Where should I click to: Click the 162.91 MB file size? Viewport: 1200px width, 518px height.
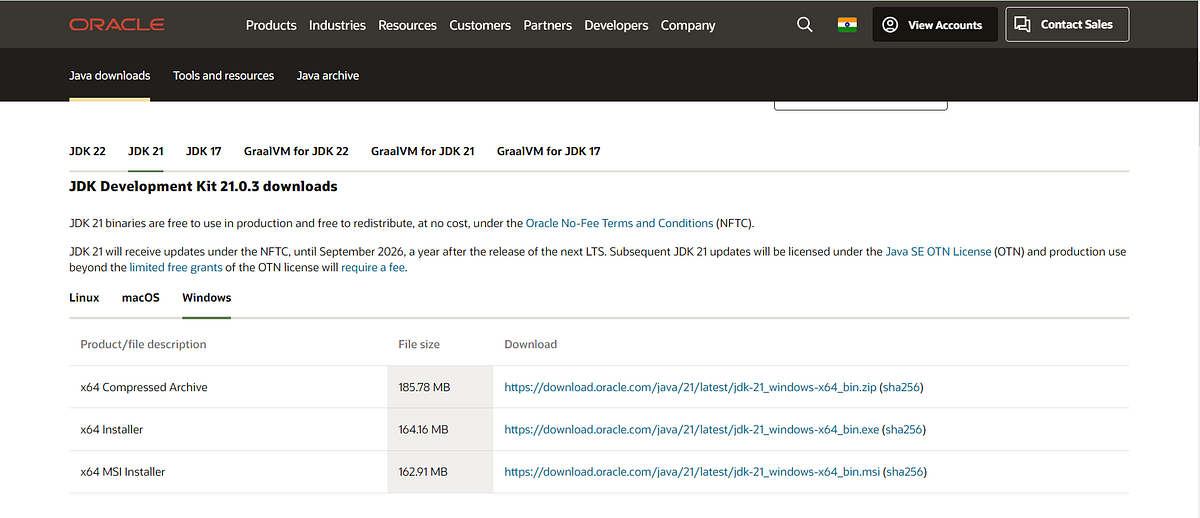pos(423,472)
